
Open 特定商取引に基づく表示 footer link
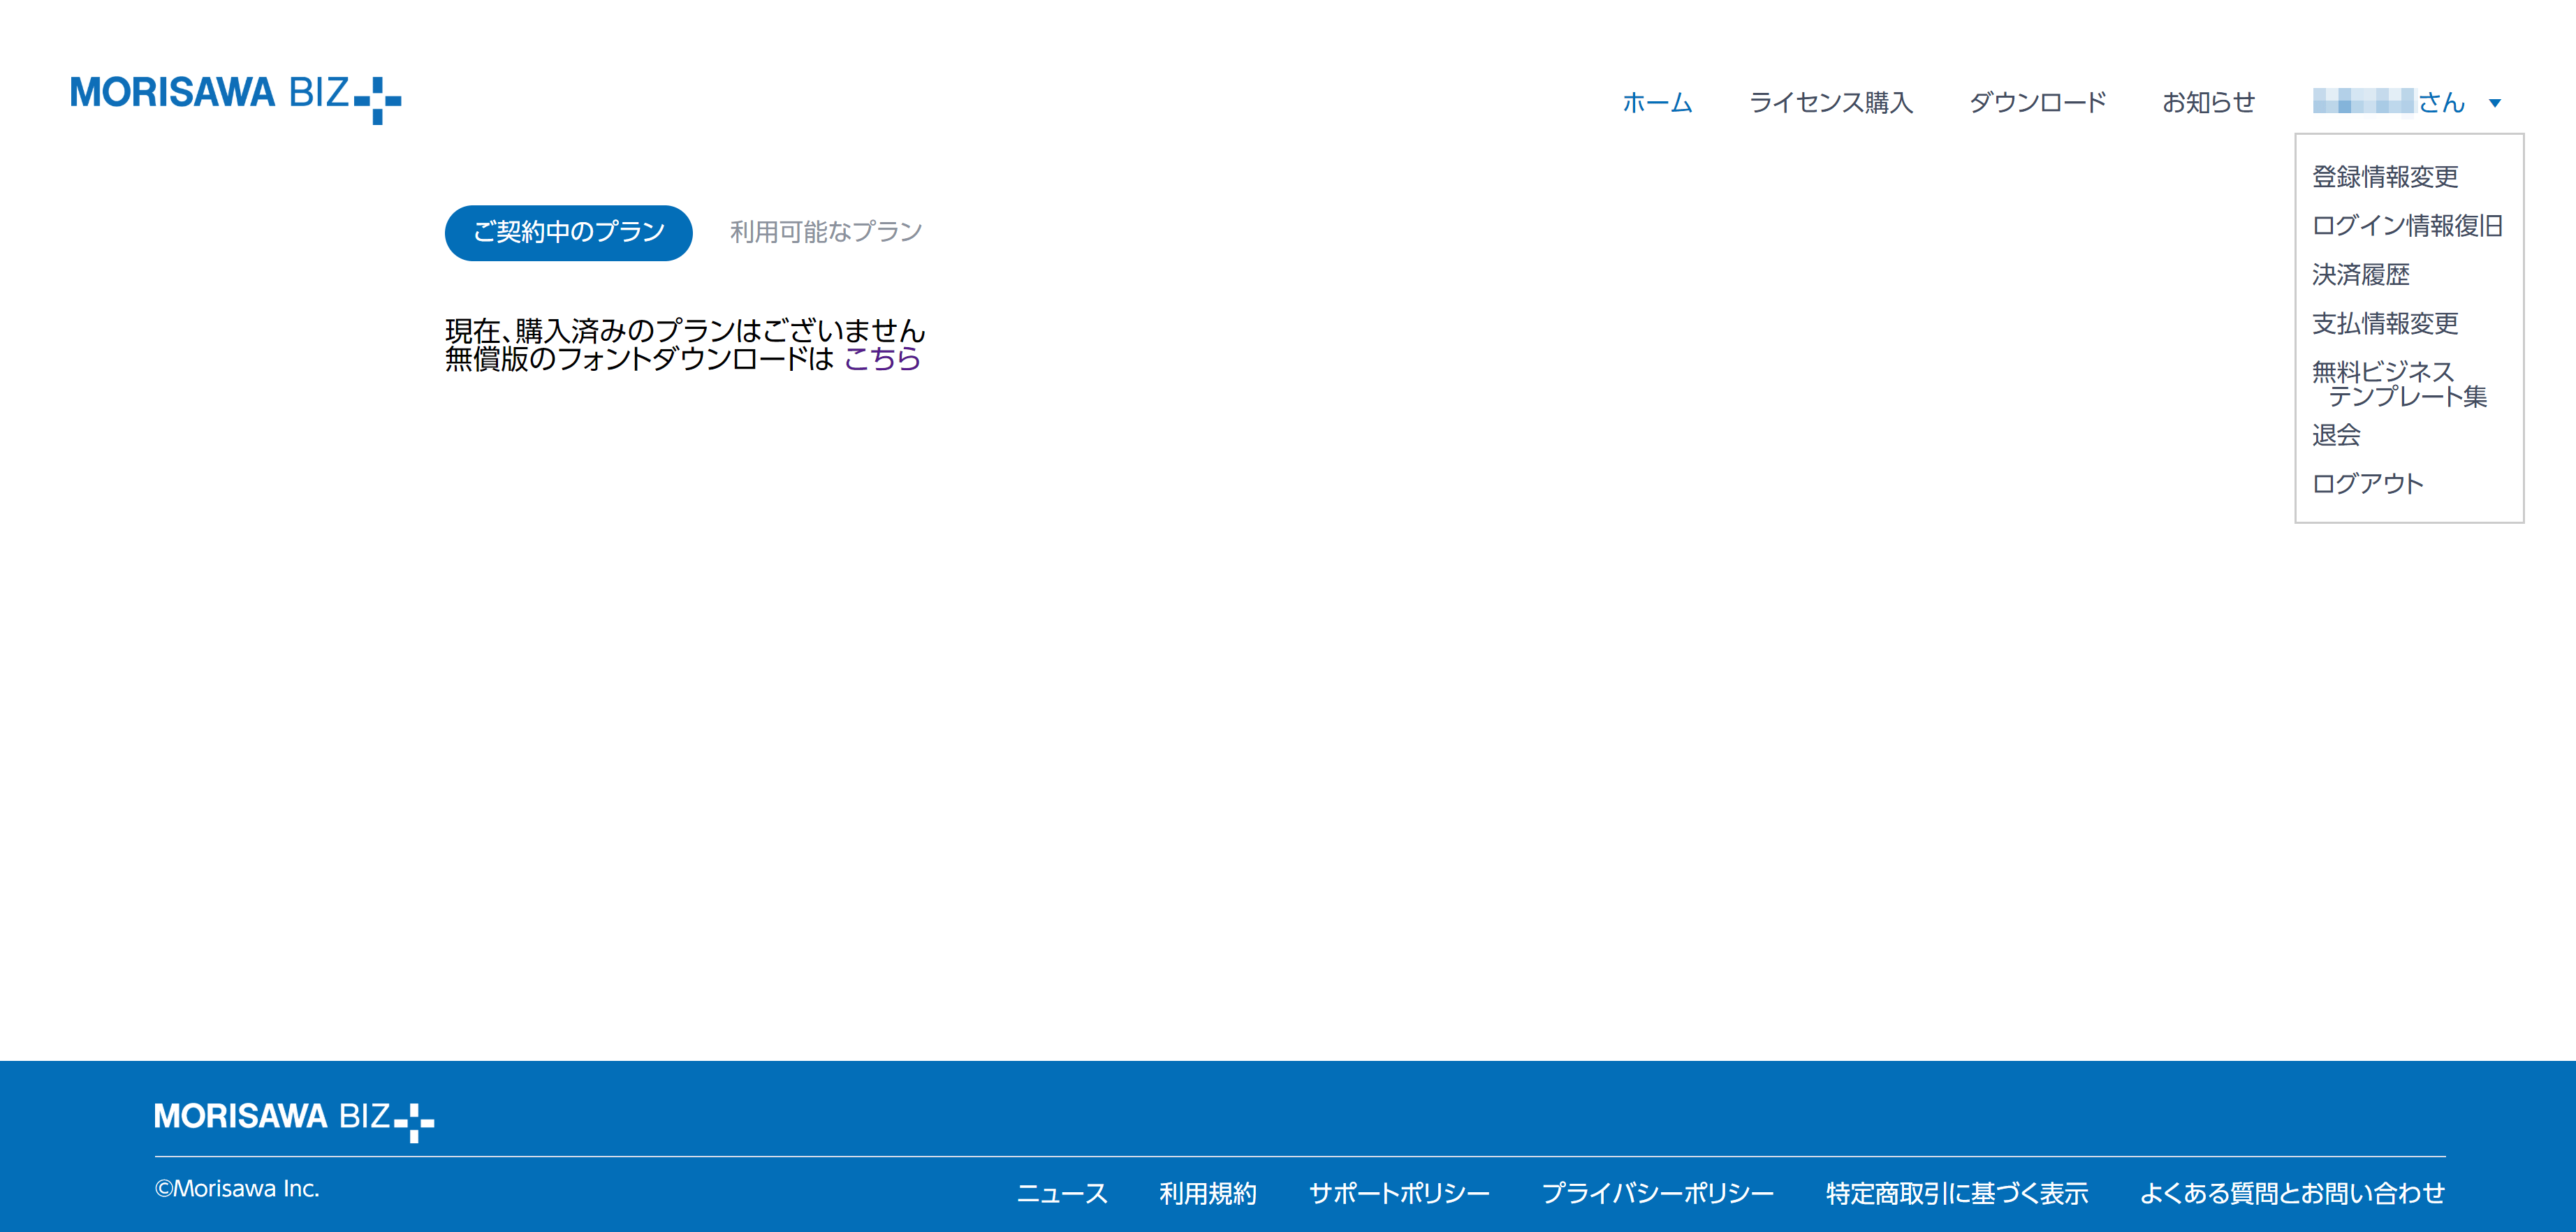pyautogui.click(x=1957, y=1193)
